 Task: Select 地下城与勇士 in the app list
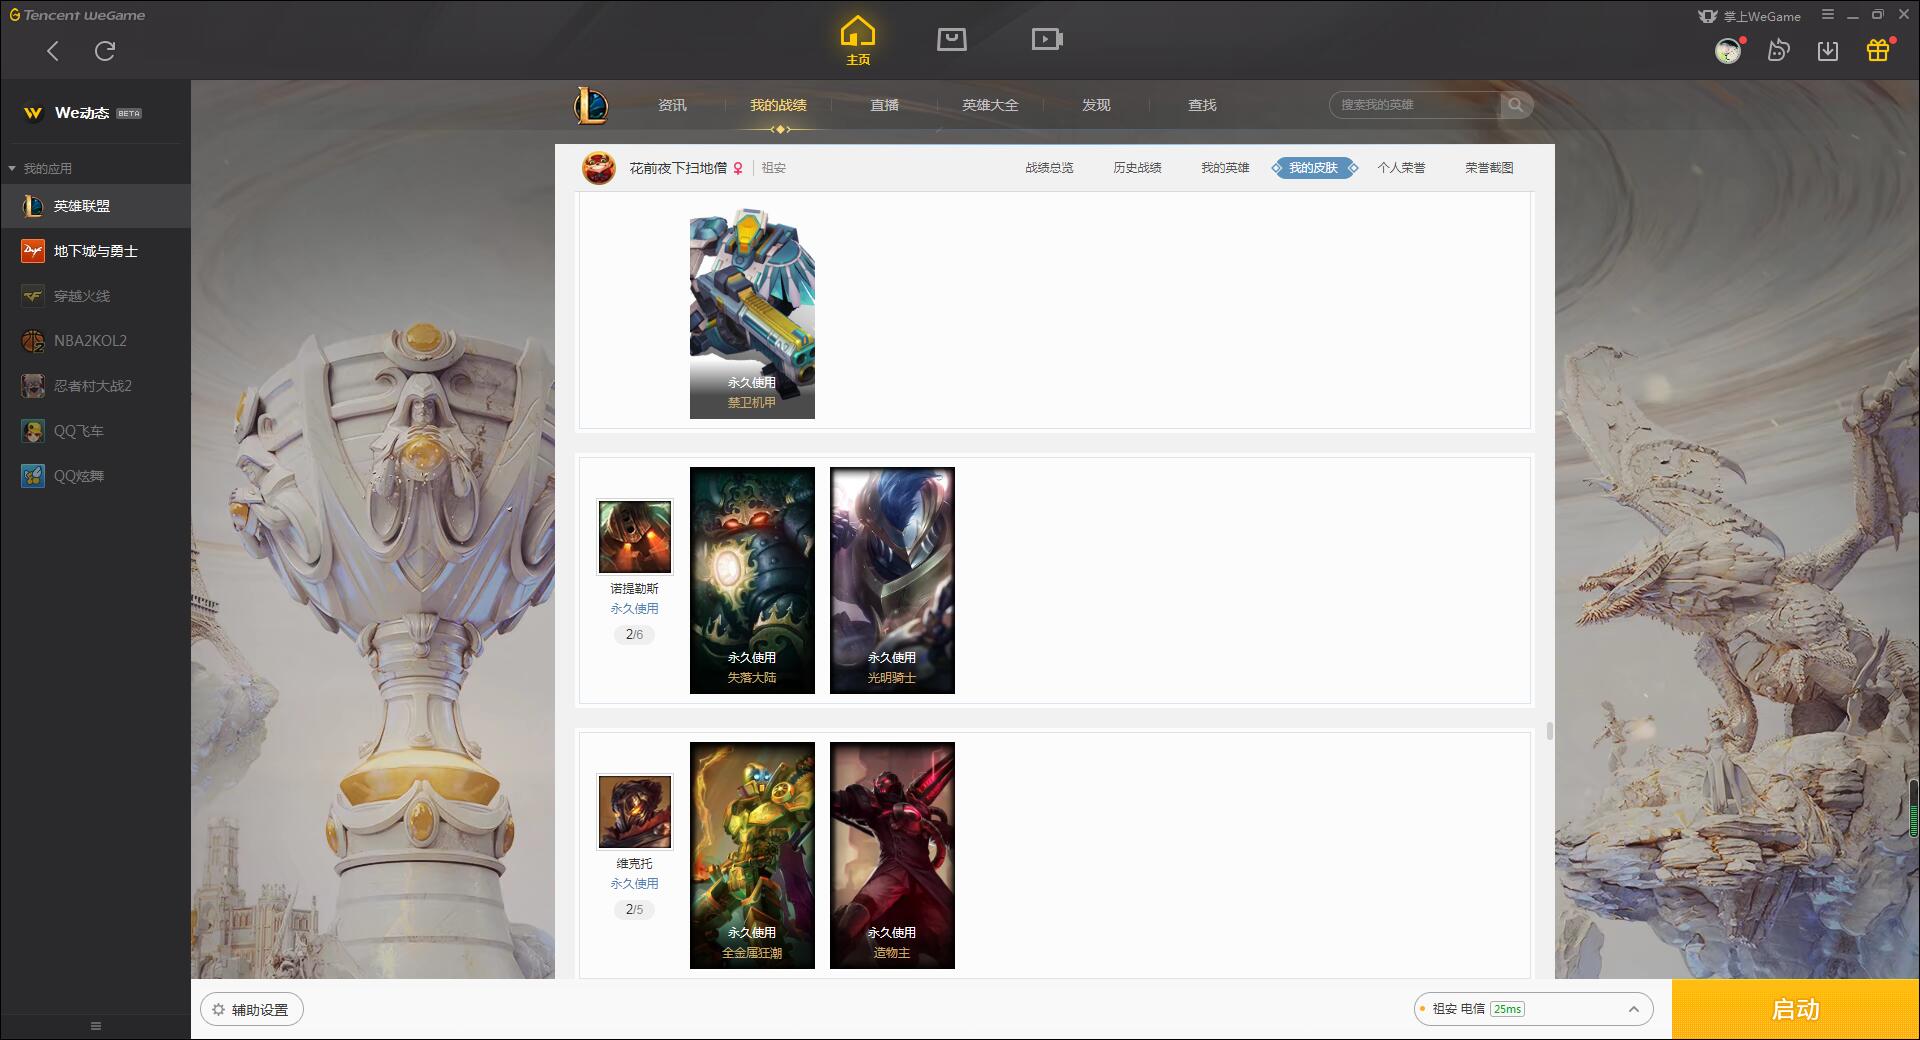pyautogui.click(x=95, y=251)
